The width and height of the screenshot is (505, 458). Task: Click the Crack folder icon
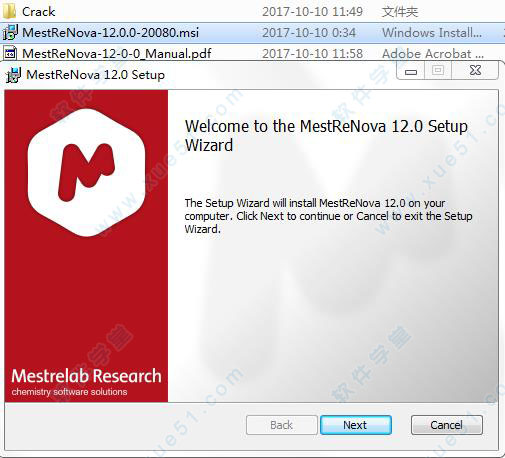point(9,11)
